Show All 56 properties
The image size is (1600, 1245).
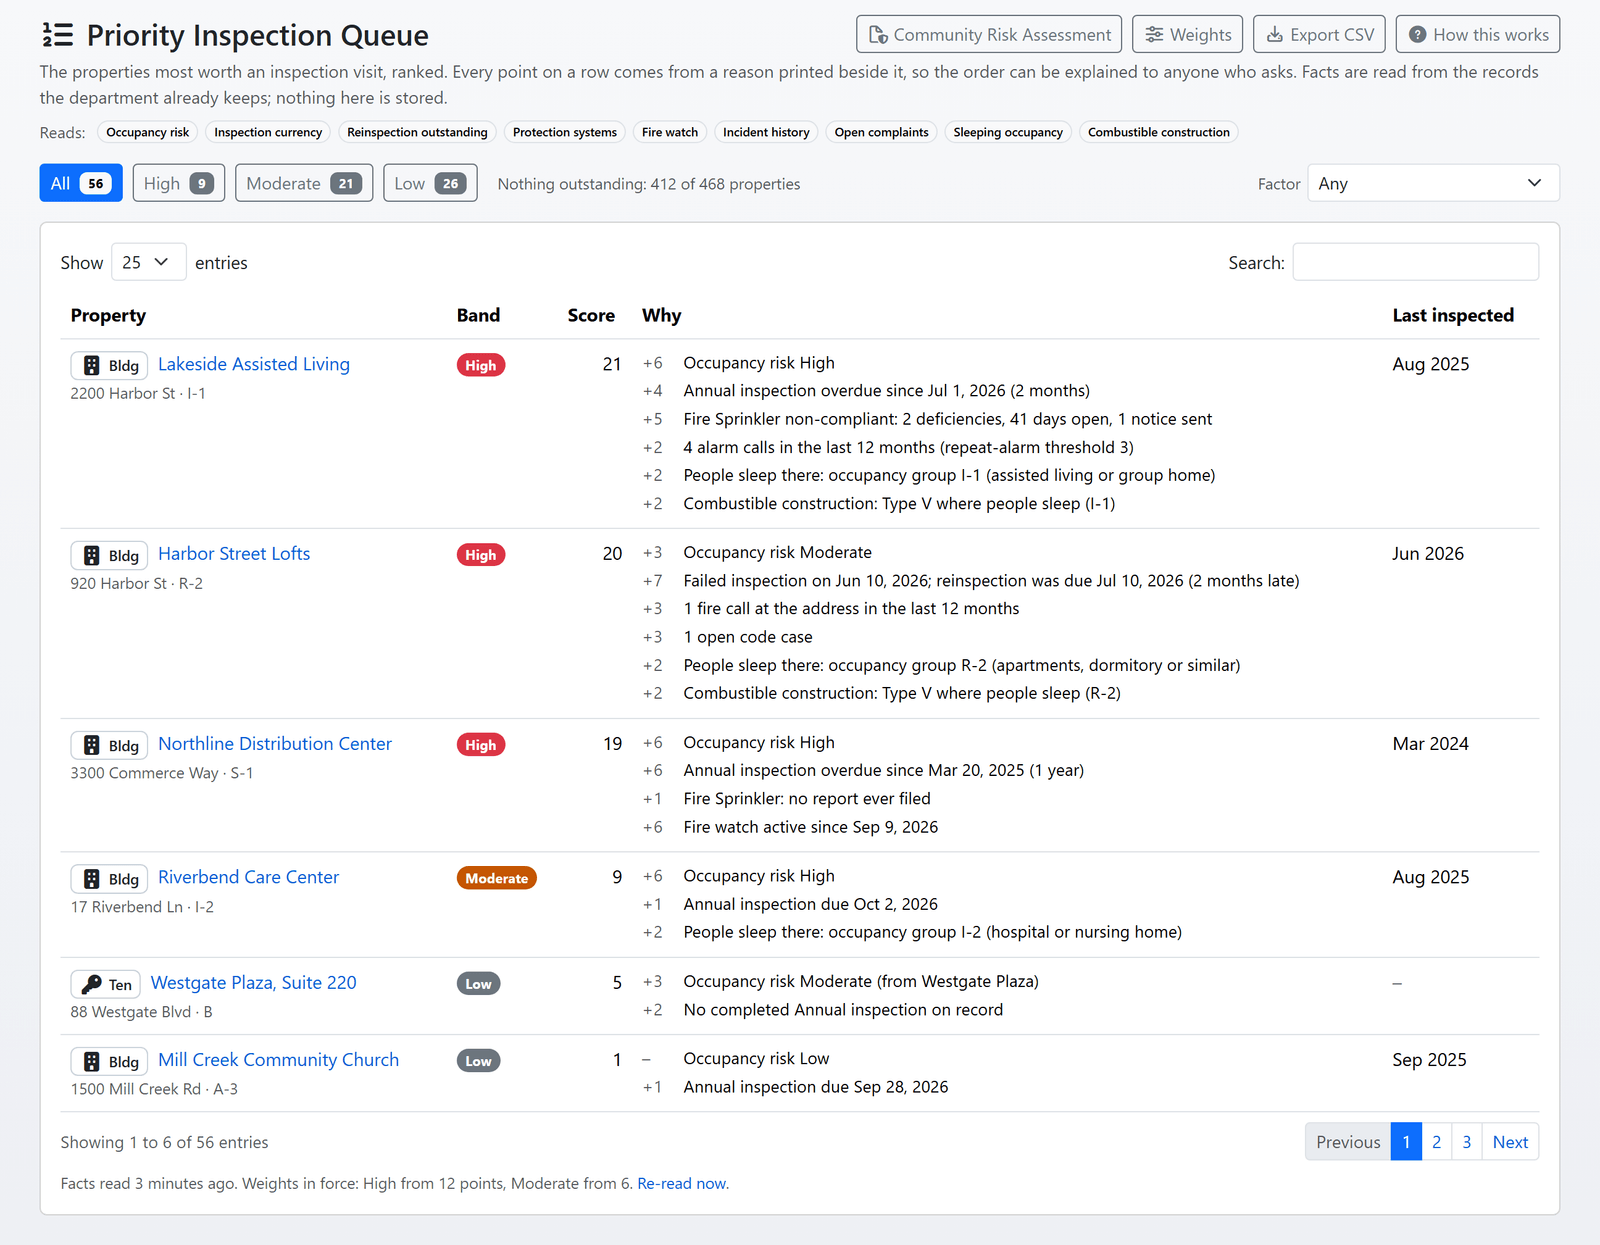(81, 183)
